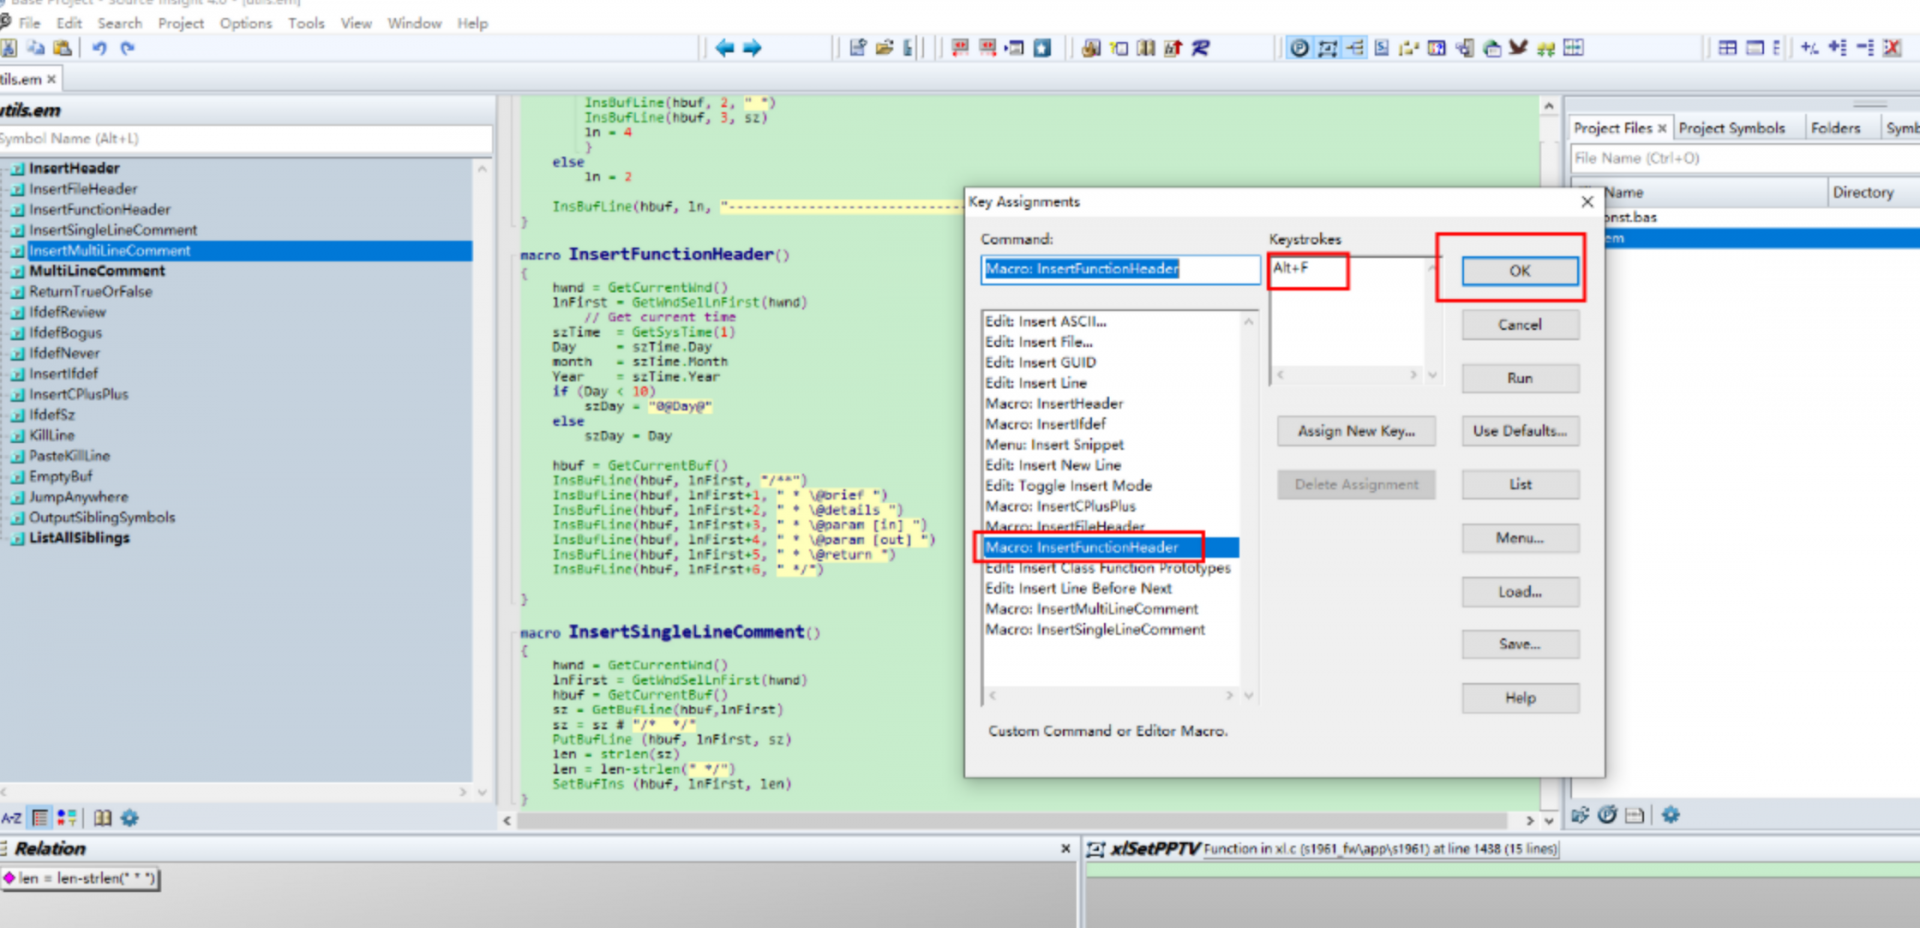Click the Assign New Key... button
Image resolution: width=1920 pixels, height=928 pixels.
tap(1356, 431)
